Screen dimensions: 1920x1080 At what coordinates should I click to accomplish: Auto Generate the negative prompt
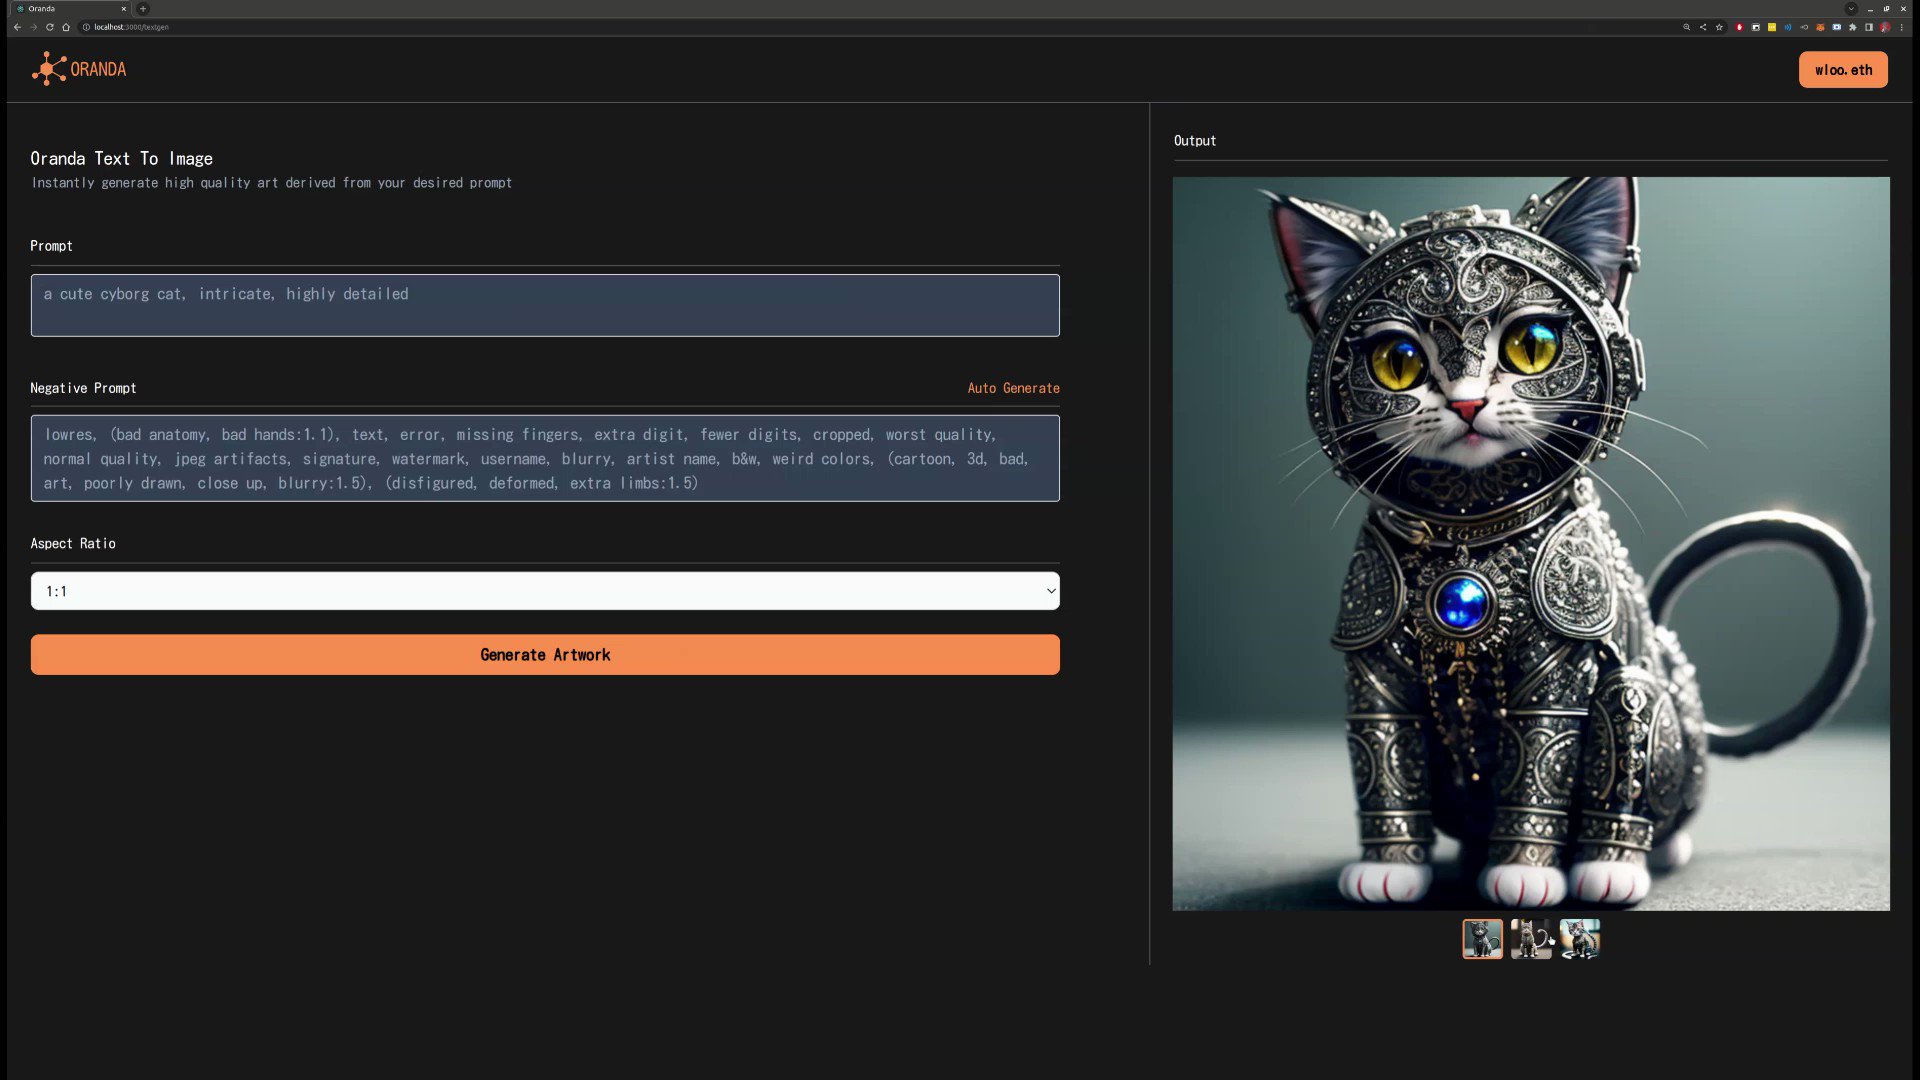pyautogui.click(x=1013, y=388)
